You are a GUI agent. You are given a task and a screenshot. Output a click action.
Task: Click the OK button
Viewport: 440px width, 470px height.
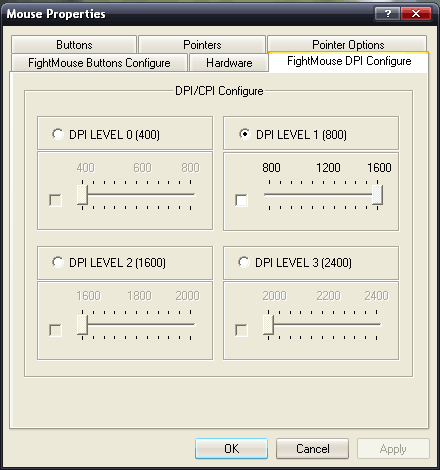click(231, 448)
